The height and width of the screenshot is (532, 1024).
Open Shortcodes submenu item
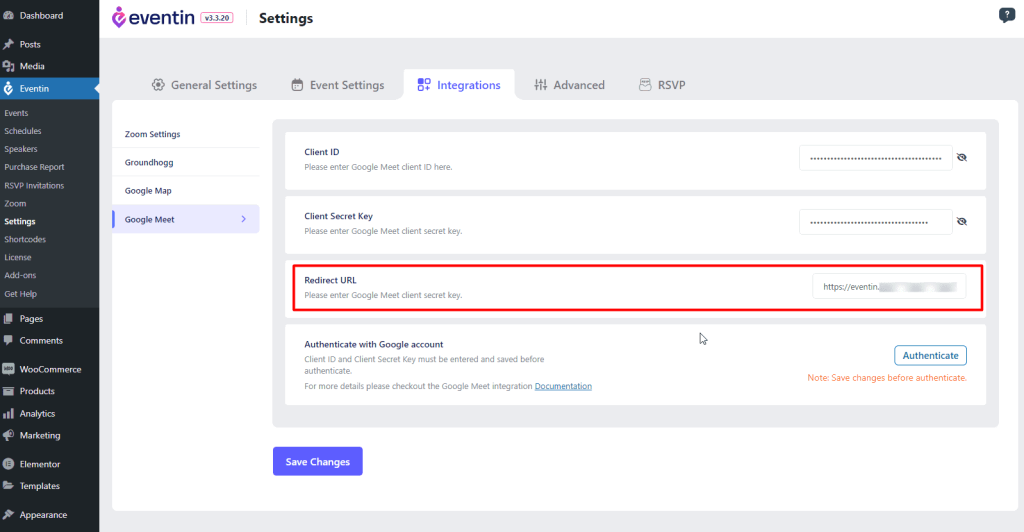click(25, 240)
